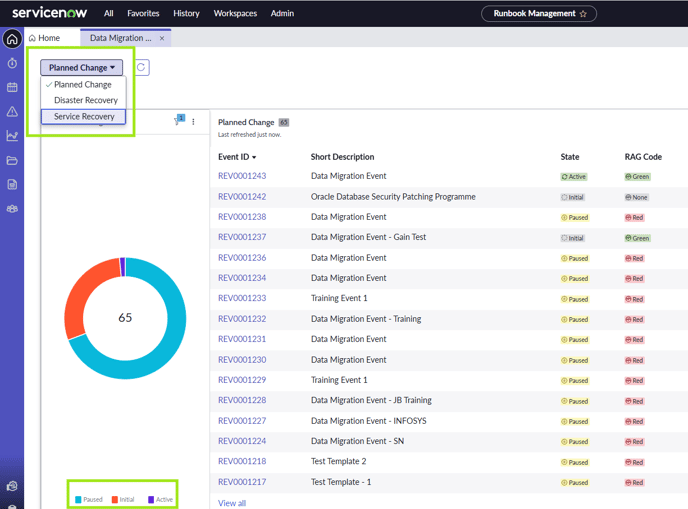Open the calendar icon in the sidebar
Viewport: 688px width, 509px height.
click(x=12, y=88)
